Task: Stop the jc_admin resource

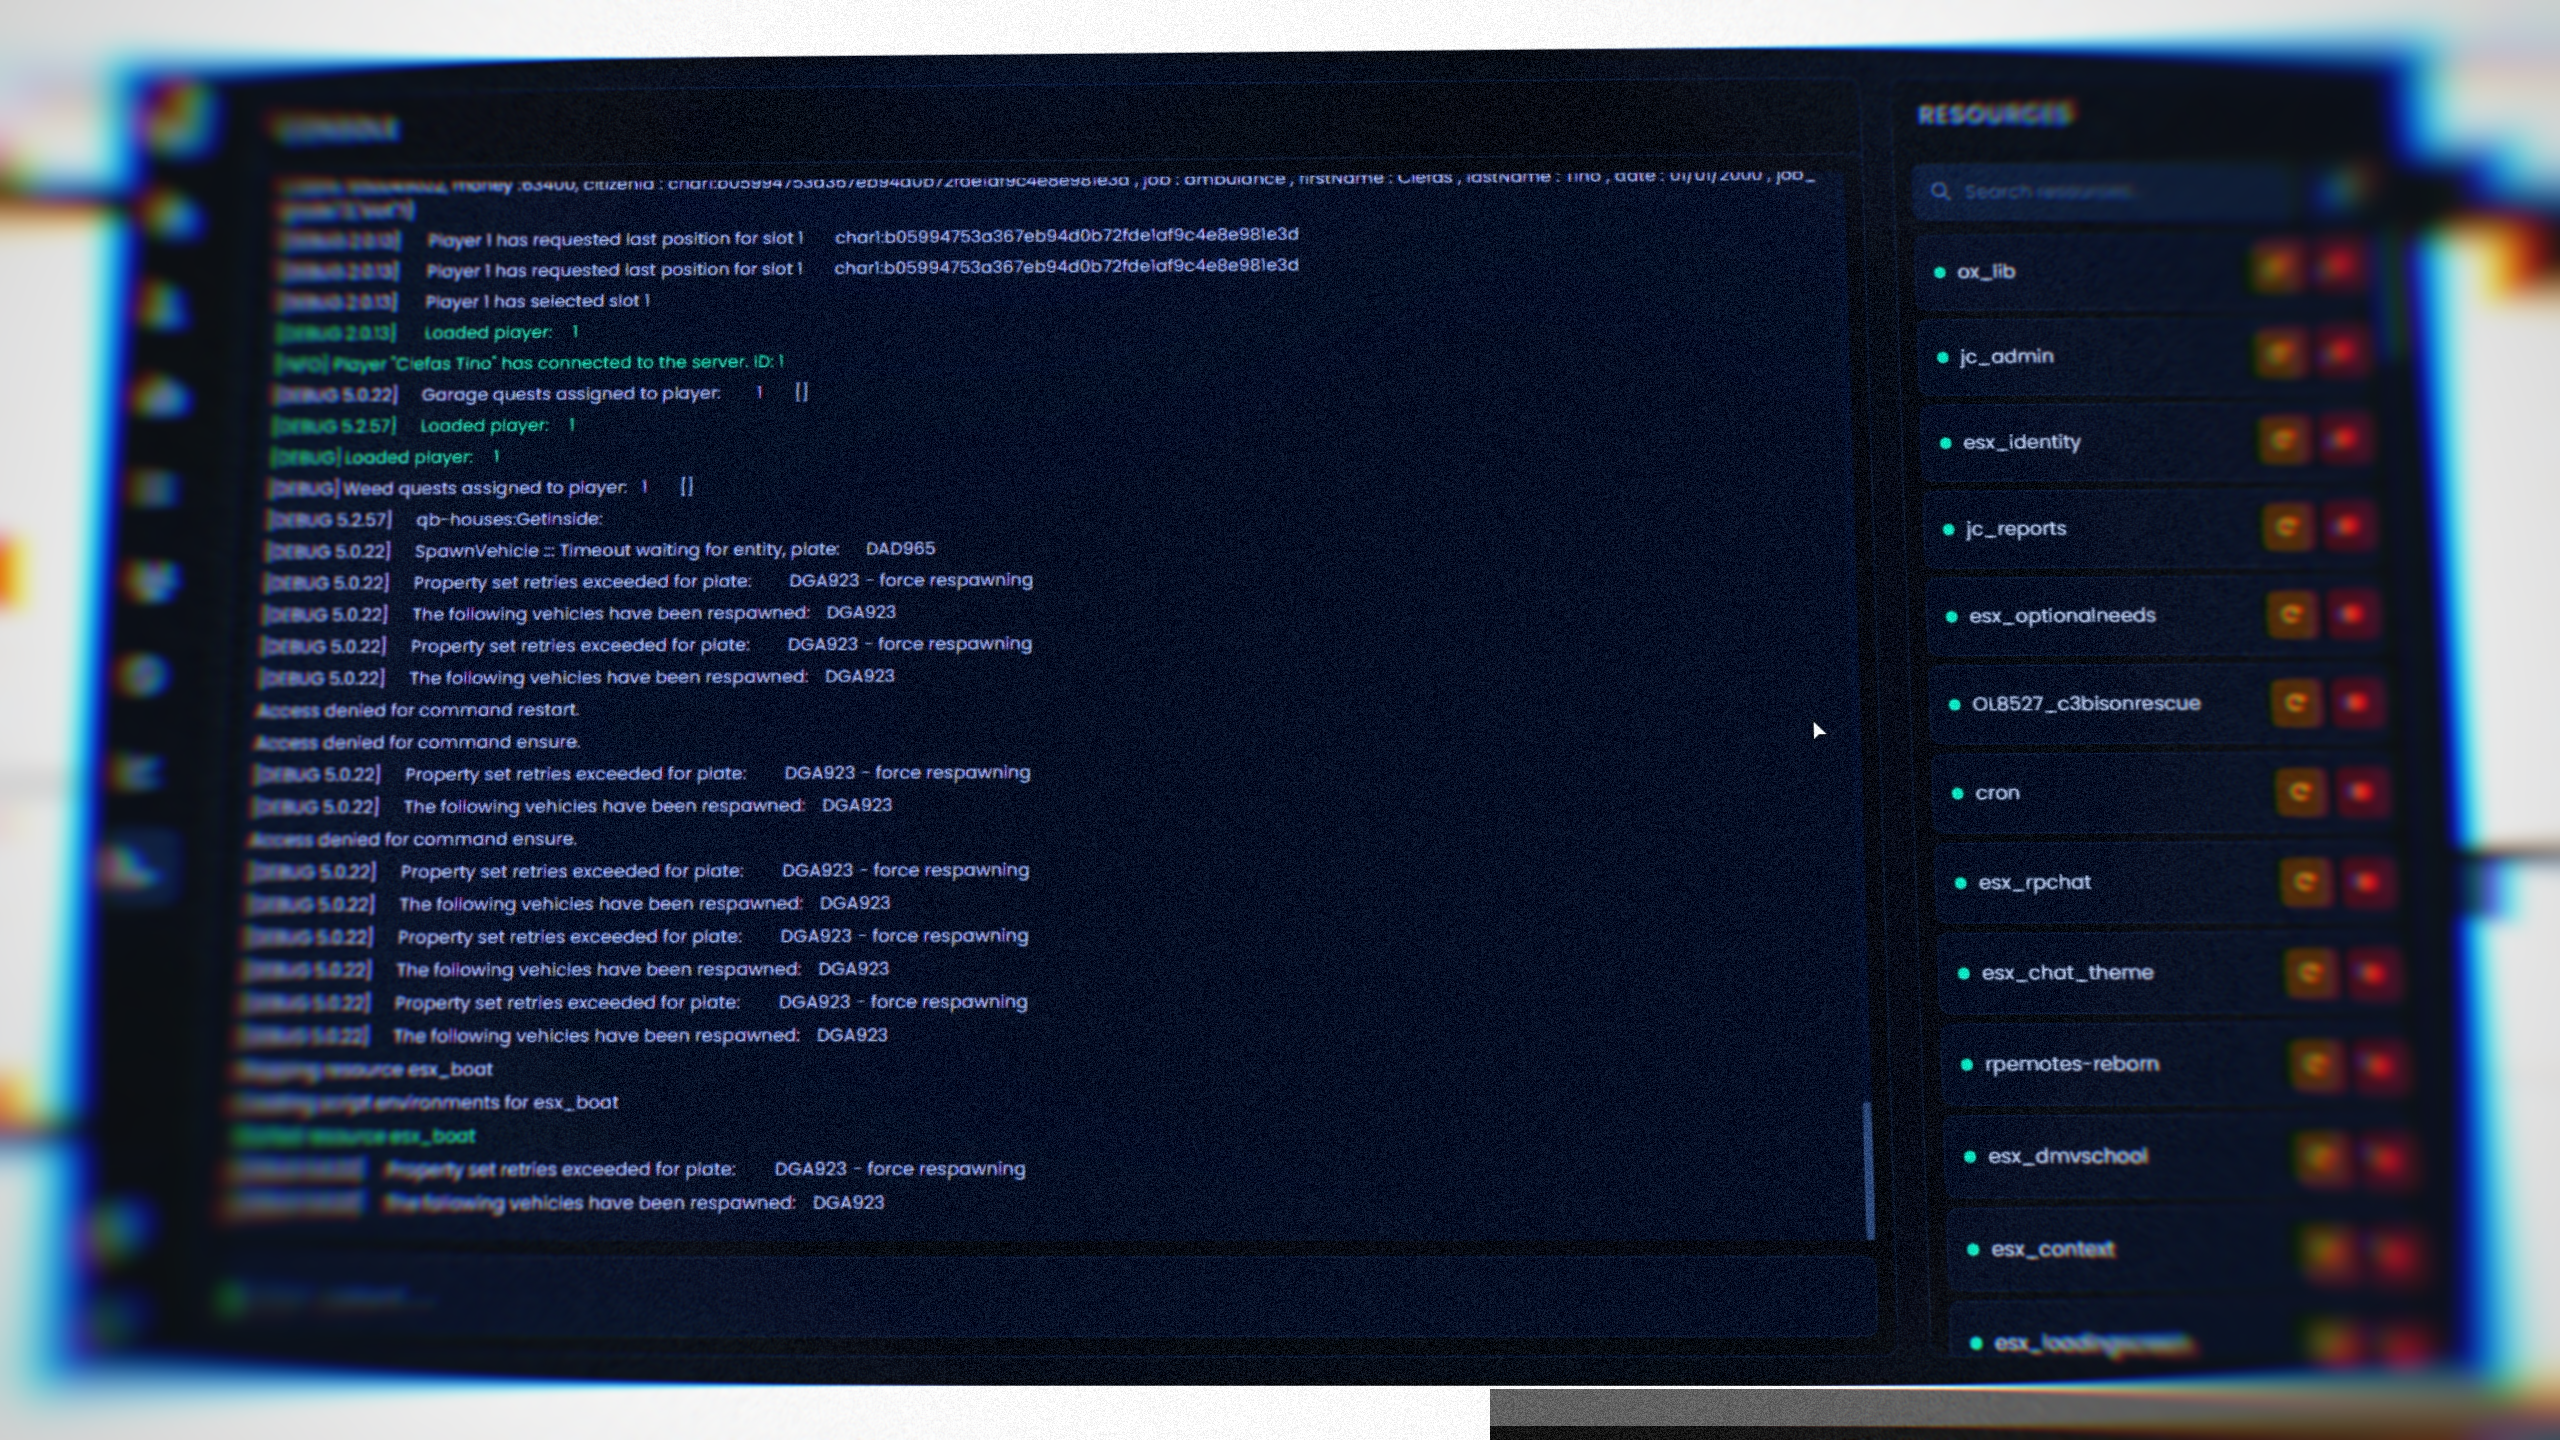Action: (x=2342, y=352)
